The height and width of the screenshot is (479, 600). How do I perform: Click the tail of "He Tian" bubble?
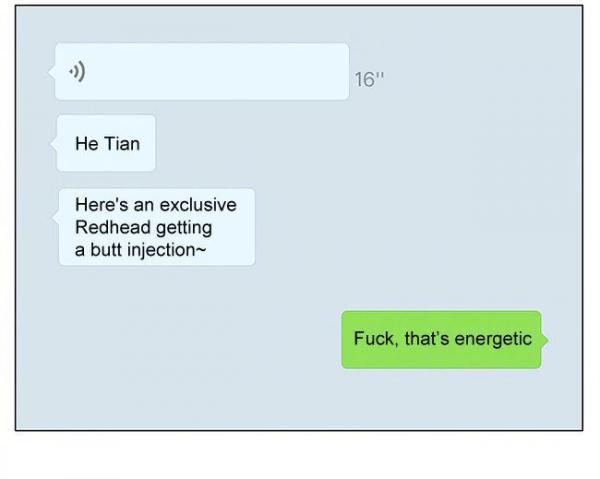54,144
